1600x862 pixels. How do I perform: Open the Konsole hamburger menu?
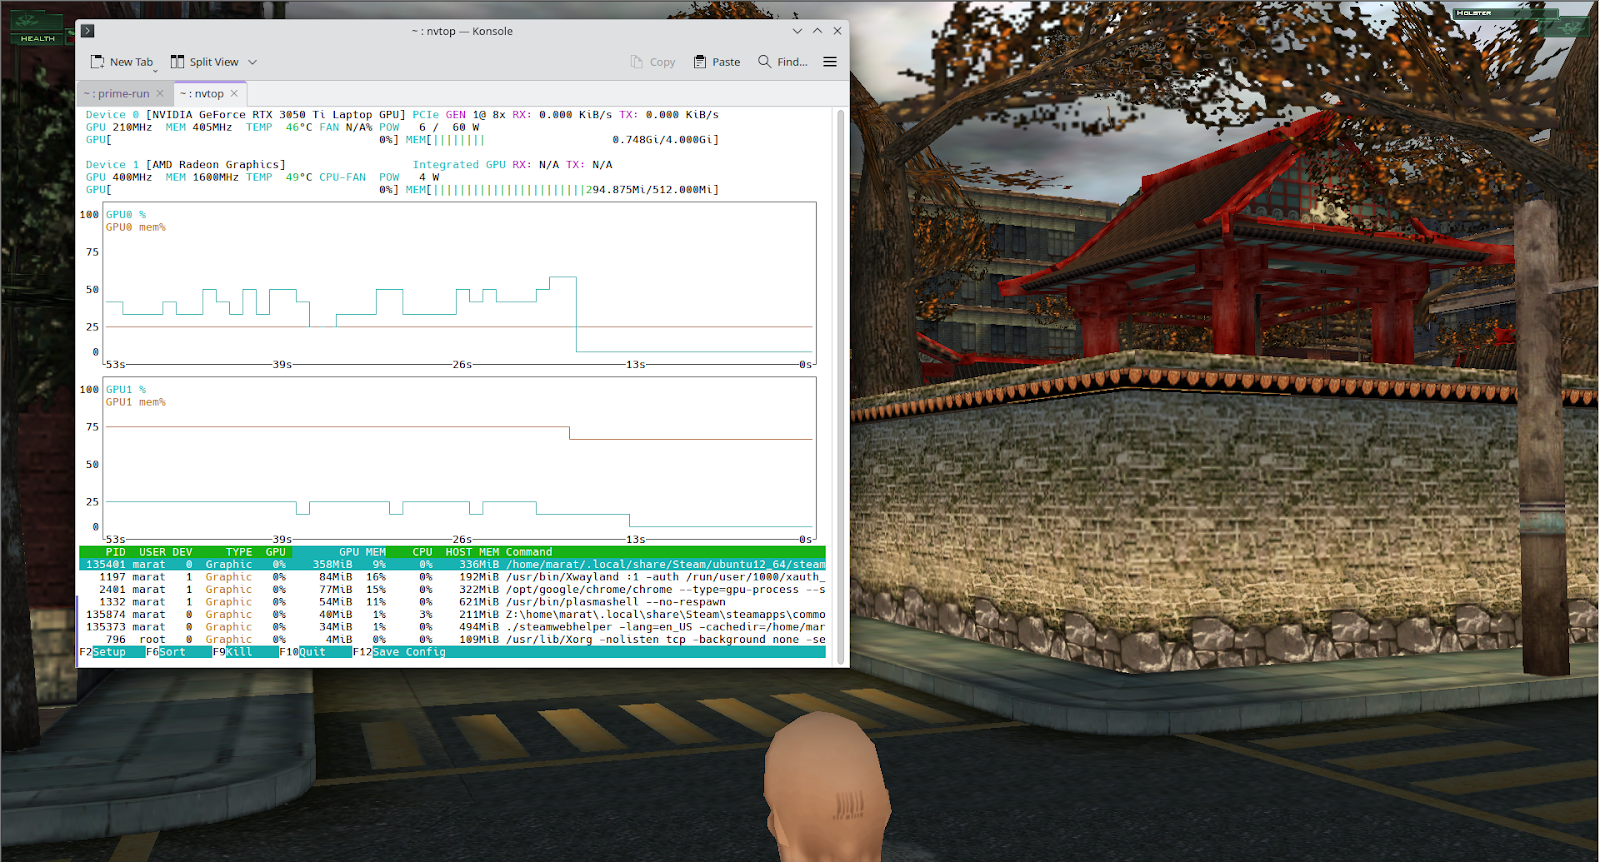[x=830, y=62]
